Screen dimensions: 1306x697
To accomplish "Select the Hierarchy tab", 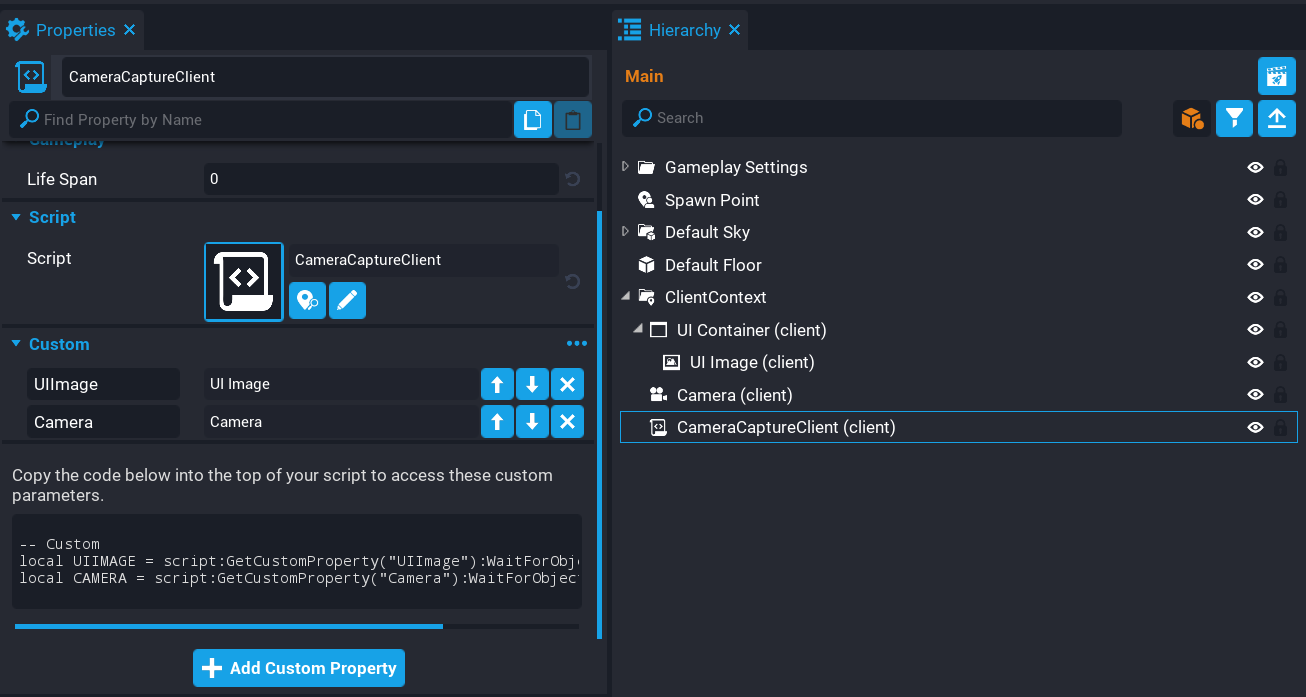I will click(684, 30).
